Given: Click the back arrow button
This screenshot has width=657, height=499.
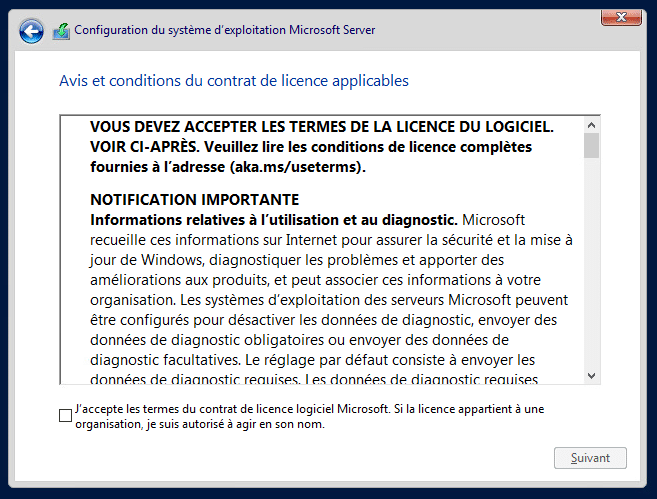Looking at the screenshot, I should (32, 31).
